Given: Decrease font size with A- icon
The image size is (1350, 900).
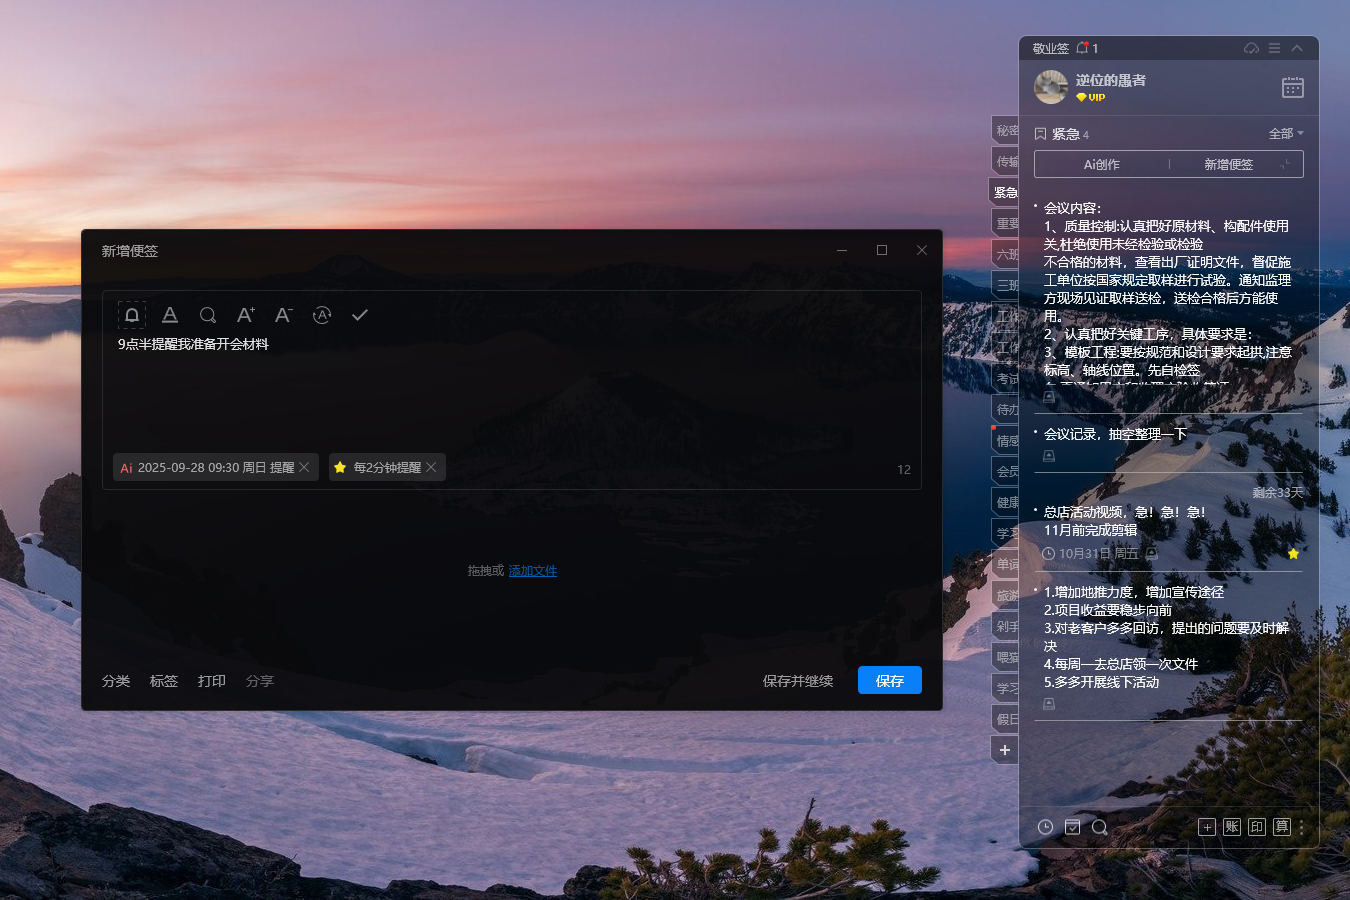Looking at the screenshot, I should pyautogui.click(x=284, y=315).
